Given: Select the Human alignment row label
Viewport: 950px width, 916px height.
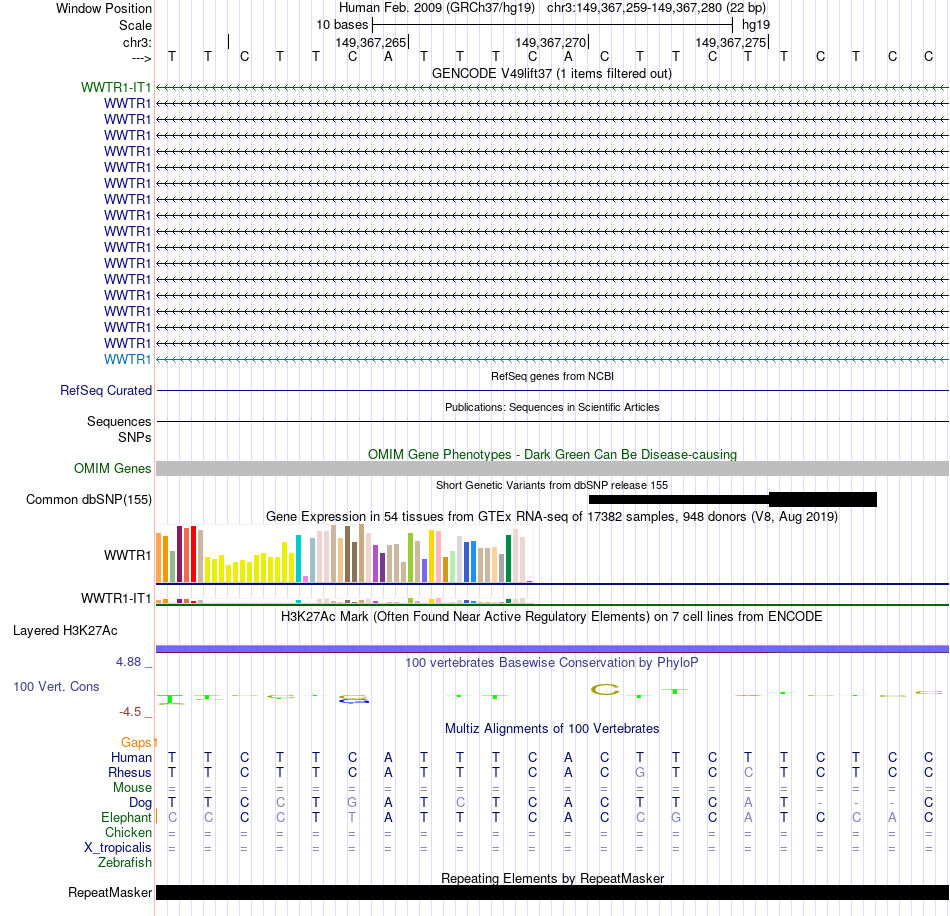Looking at the screenshot, I should point(131,757).
